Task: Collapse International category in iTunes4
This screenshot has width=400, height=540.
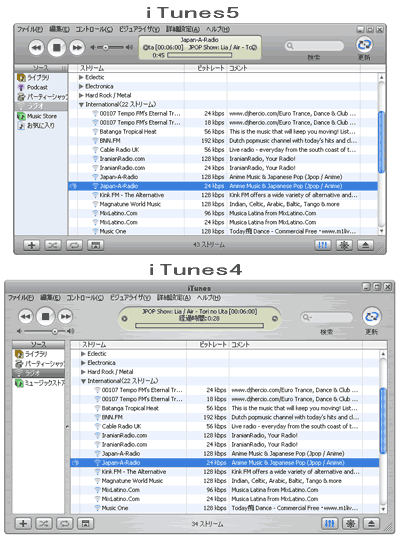Action: click(x=83, y=381)
